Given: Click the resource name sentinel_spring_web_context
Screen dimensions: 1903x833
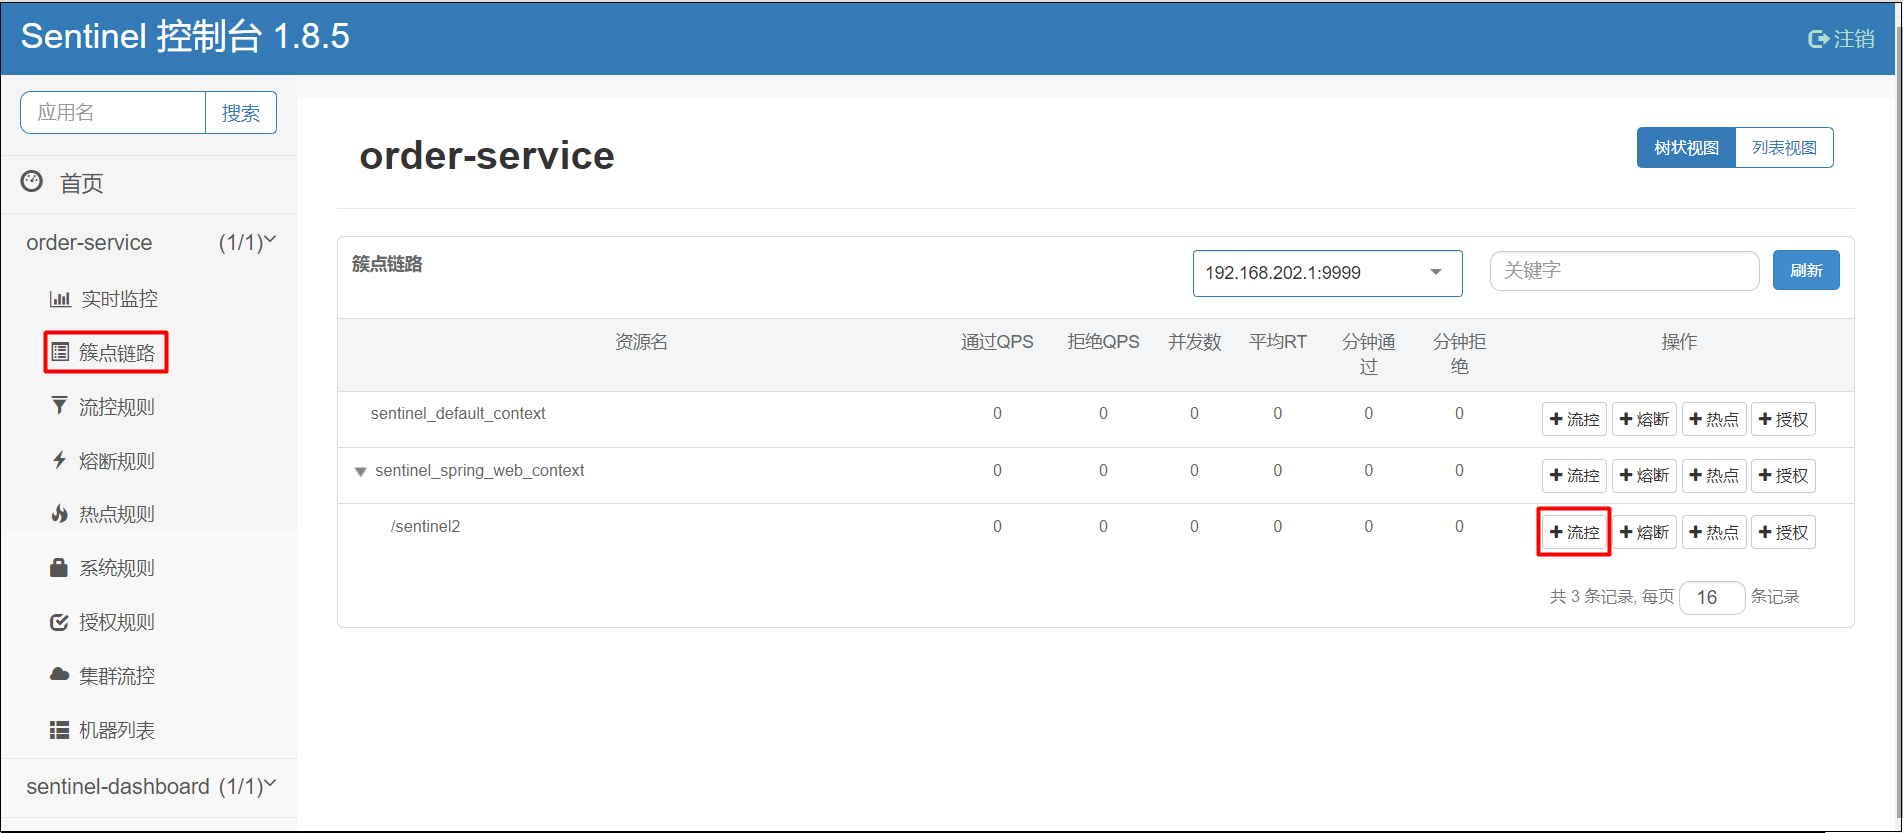Looking at the screenshot, I should click(479, 471).
